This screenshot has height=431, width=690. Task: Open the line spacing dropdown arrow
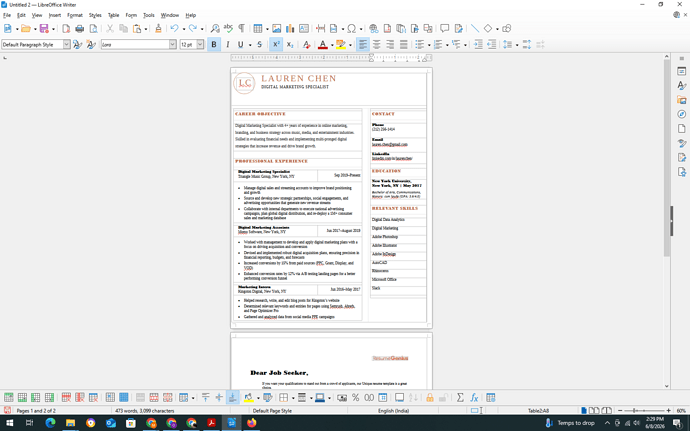tap(517, 45)
